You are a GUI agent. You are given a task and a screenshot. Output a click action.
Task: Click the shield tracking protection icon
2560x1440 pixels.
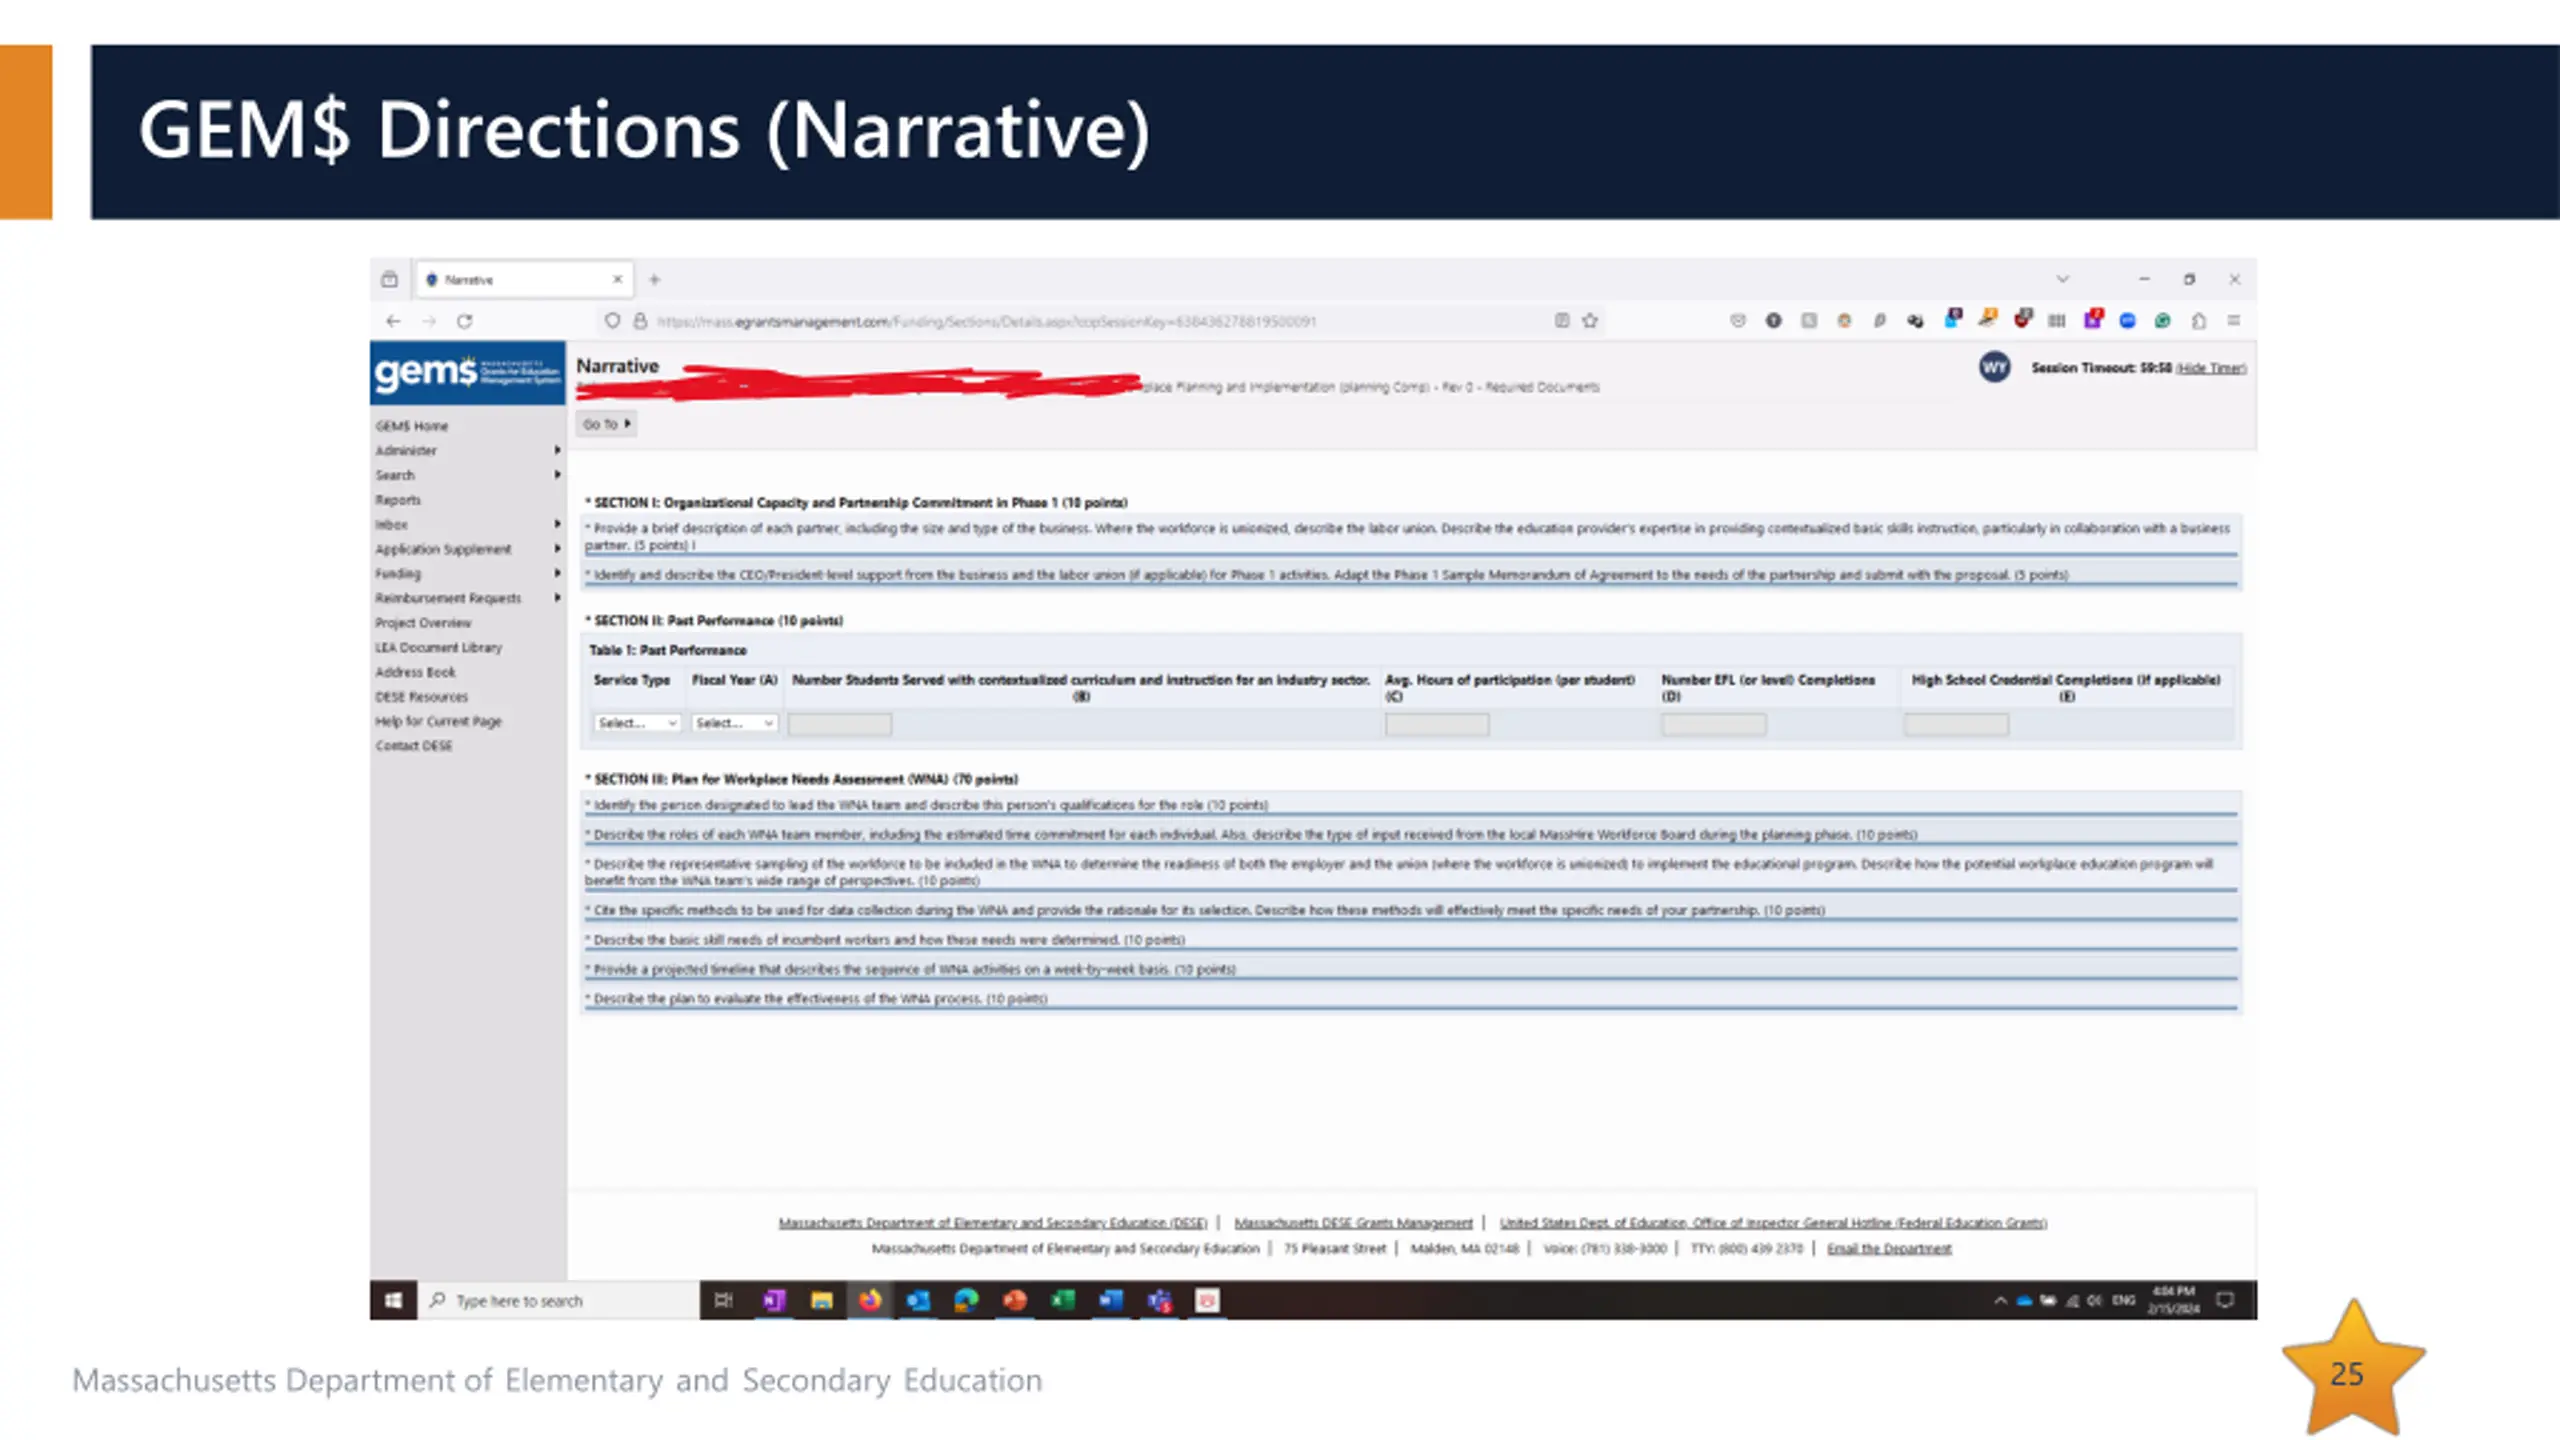pyautogui.click(x=612, y=321)
